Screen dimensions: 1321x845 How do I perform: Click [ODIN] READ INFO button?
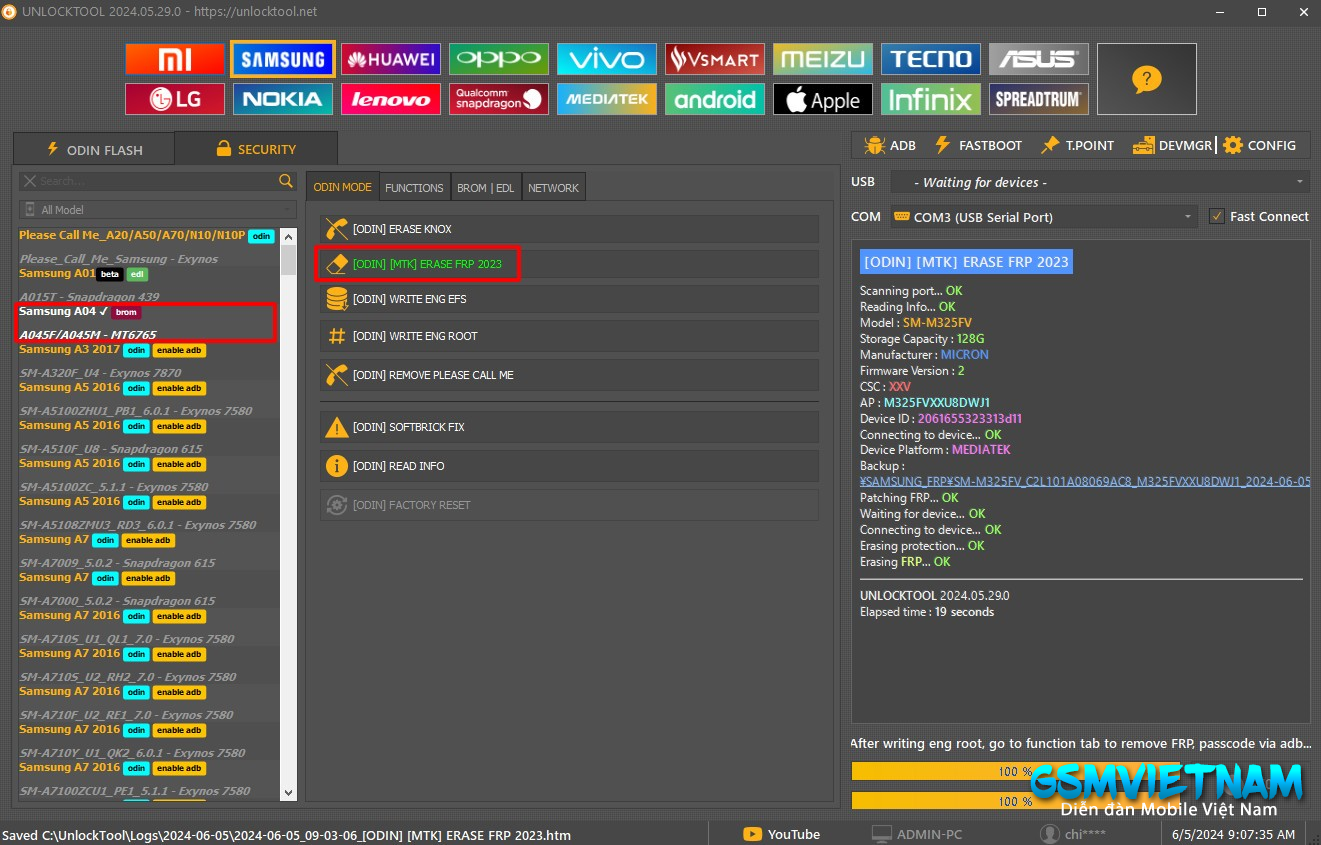[569, 466]
